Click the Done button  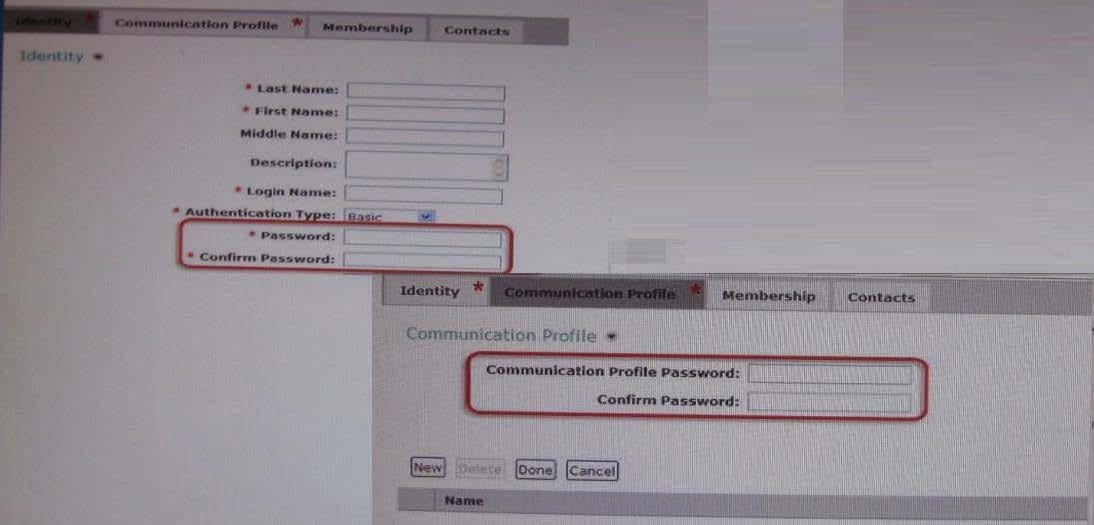[x=535, y=470]
